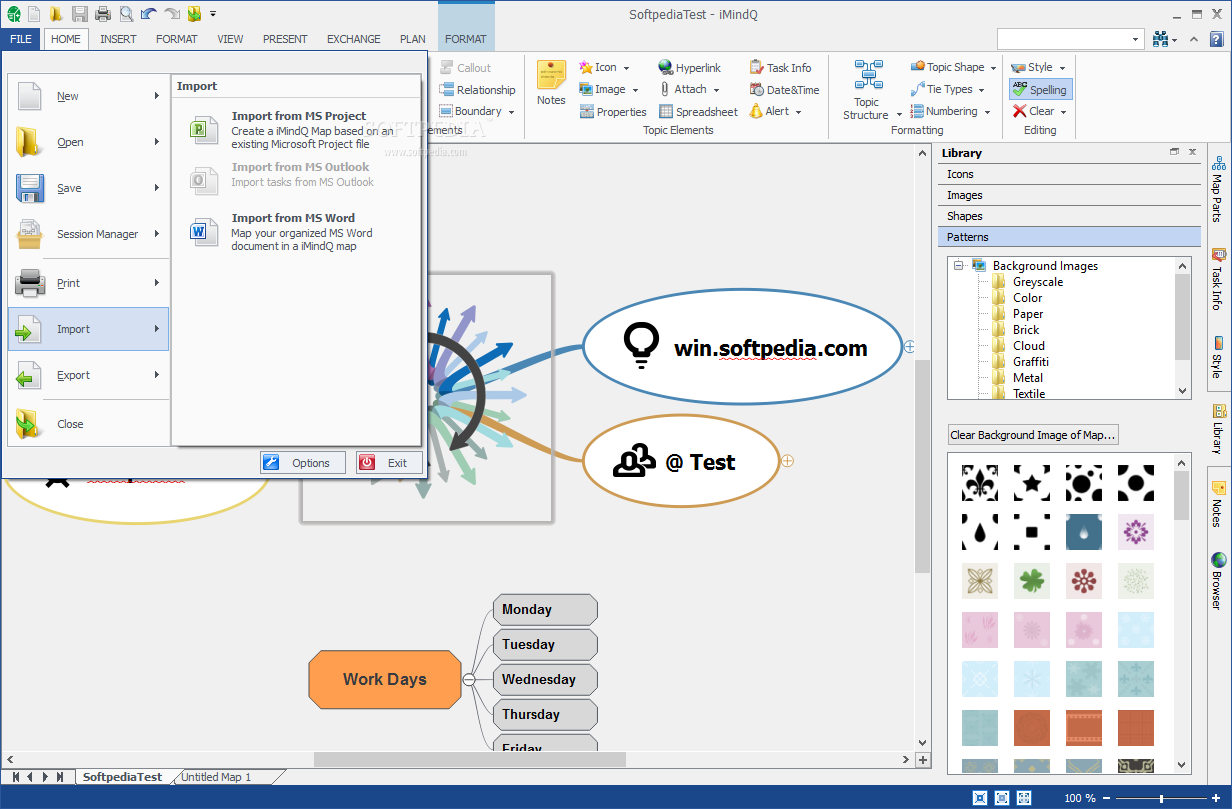1232x809 pixels.
Task: Select the green clover pattern thumbnail
Action: pos(1031,581)
